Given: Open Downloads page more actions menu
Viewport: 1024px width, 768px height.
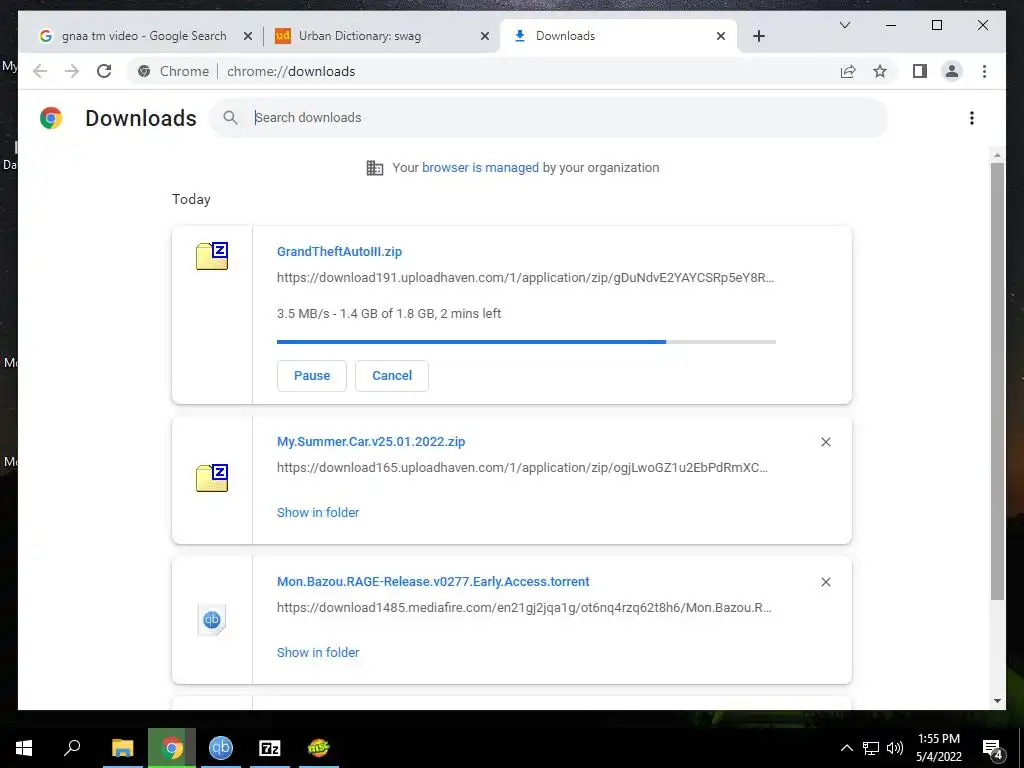Looking at the screenshot, I should tap(972, 118).
